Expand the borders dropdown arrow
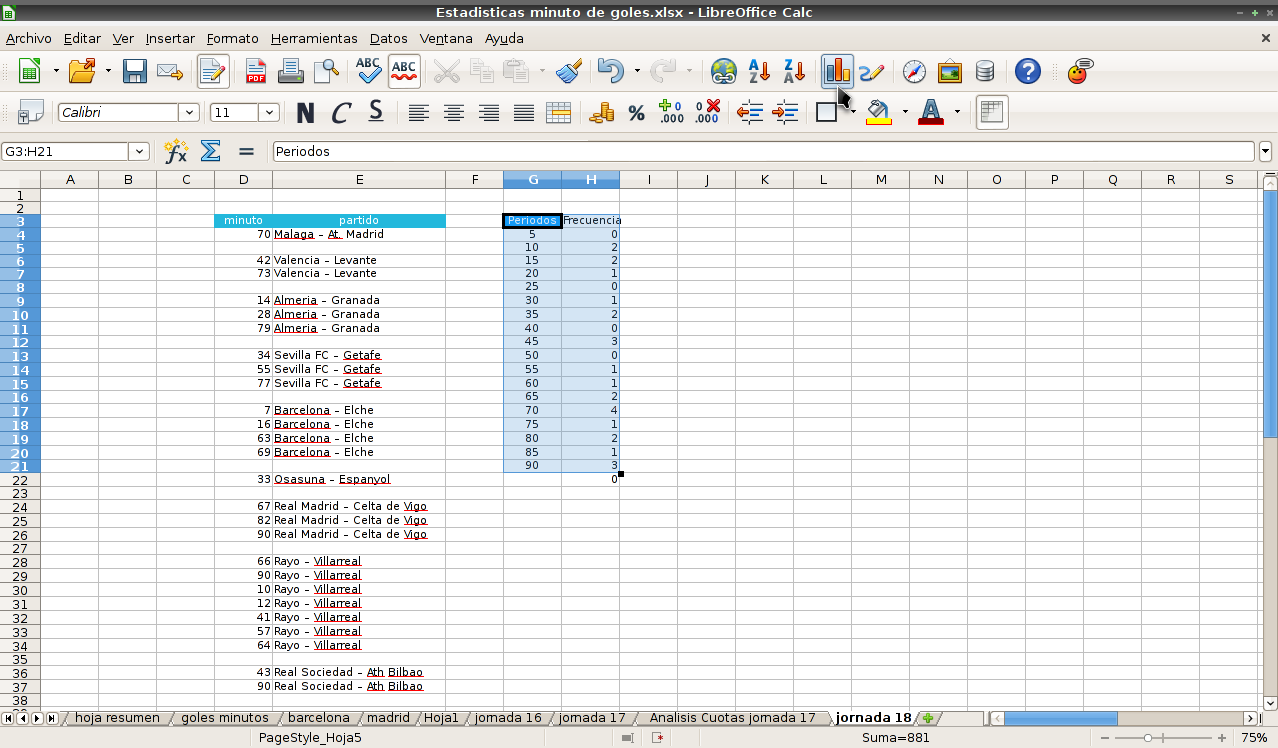The width and height of the screenshot is (1278, 748). pos(853,112)
